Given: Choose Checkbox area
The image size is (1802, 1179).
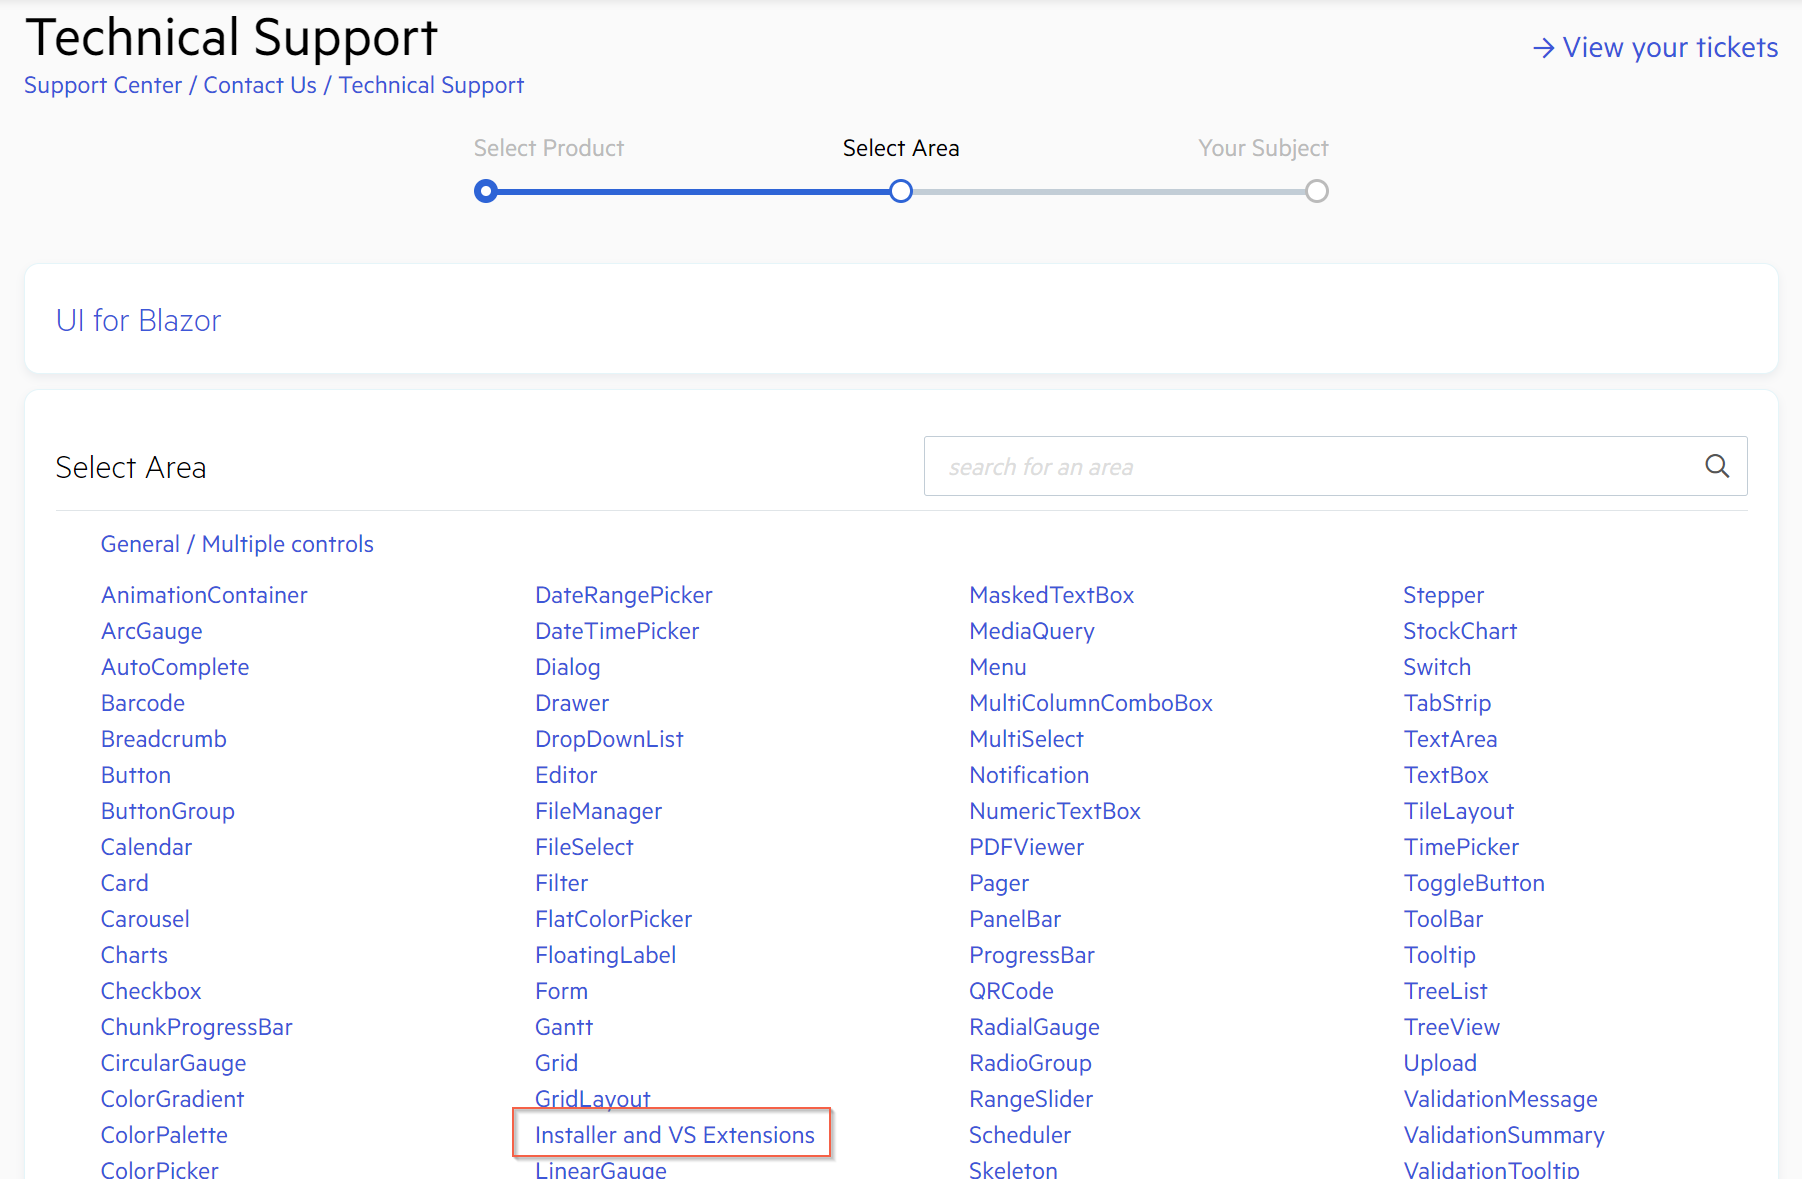Looking at the screenshot, I should [x=151, y=991].
